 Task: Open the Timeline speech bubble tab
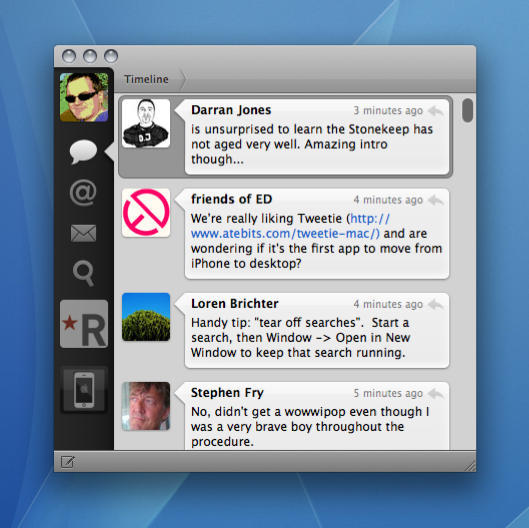[x=83, y=151]
